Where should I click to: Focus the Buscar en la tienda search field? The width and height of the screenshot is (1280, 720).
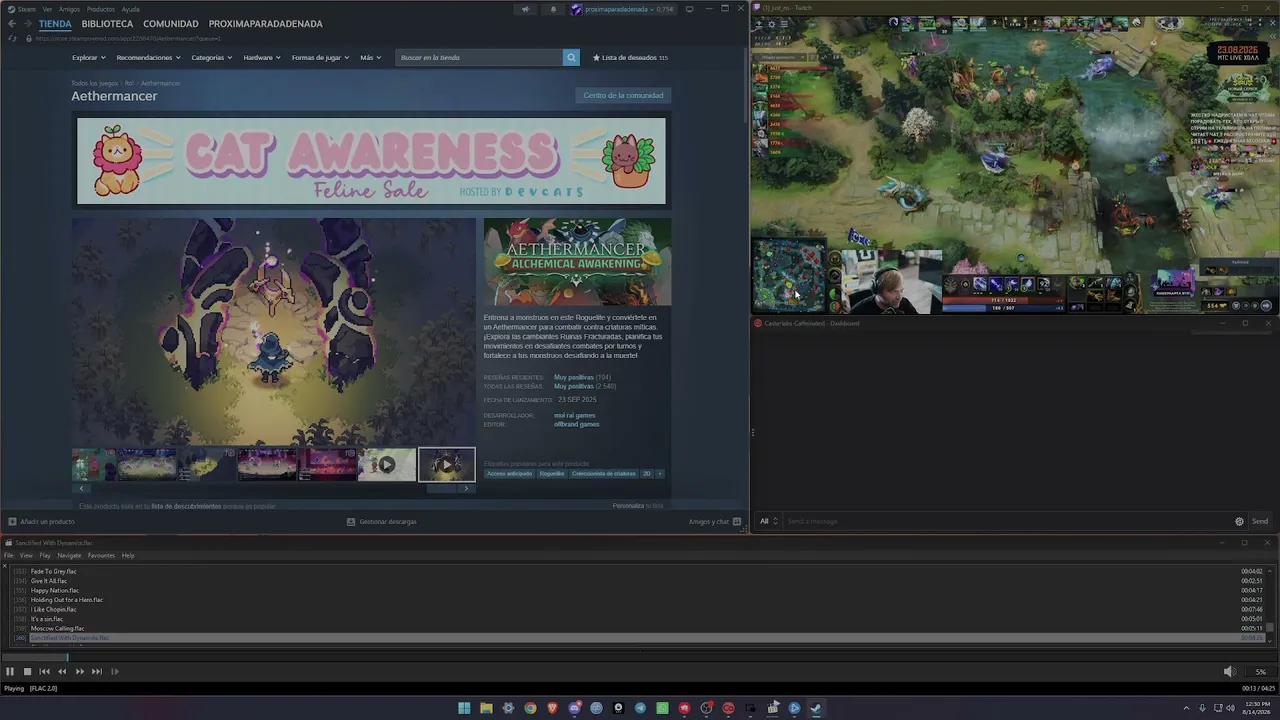coord(479,57)
